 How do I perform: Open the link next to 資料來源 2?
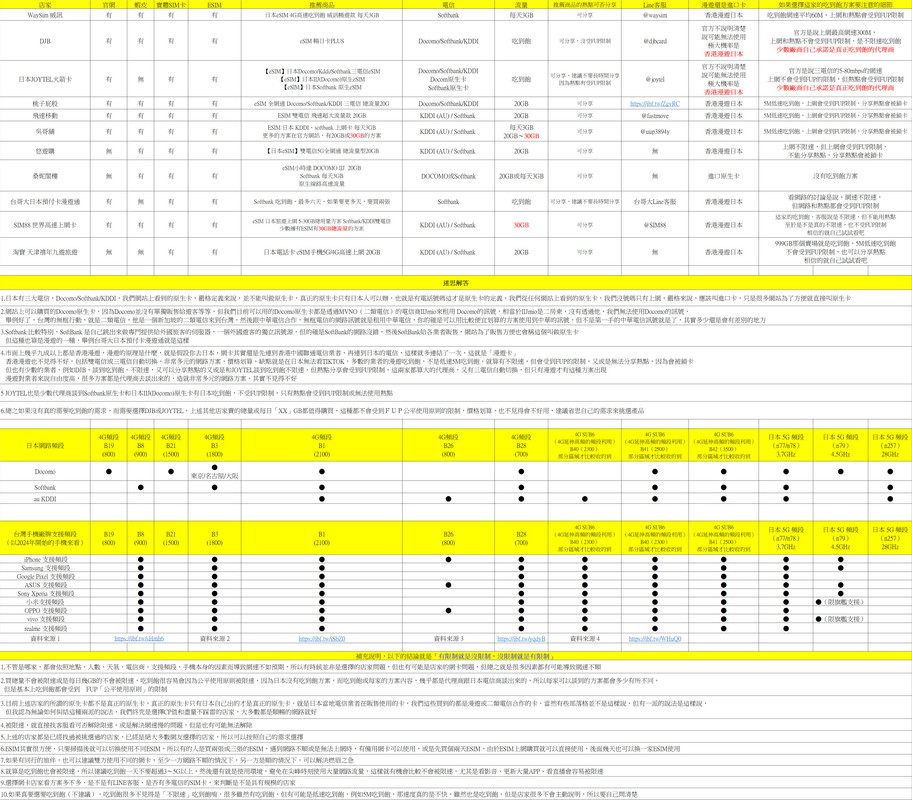322,639
